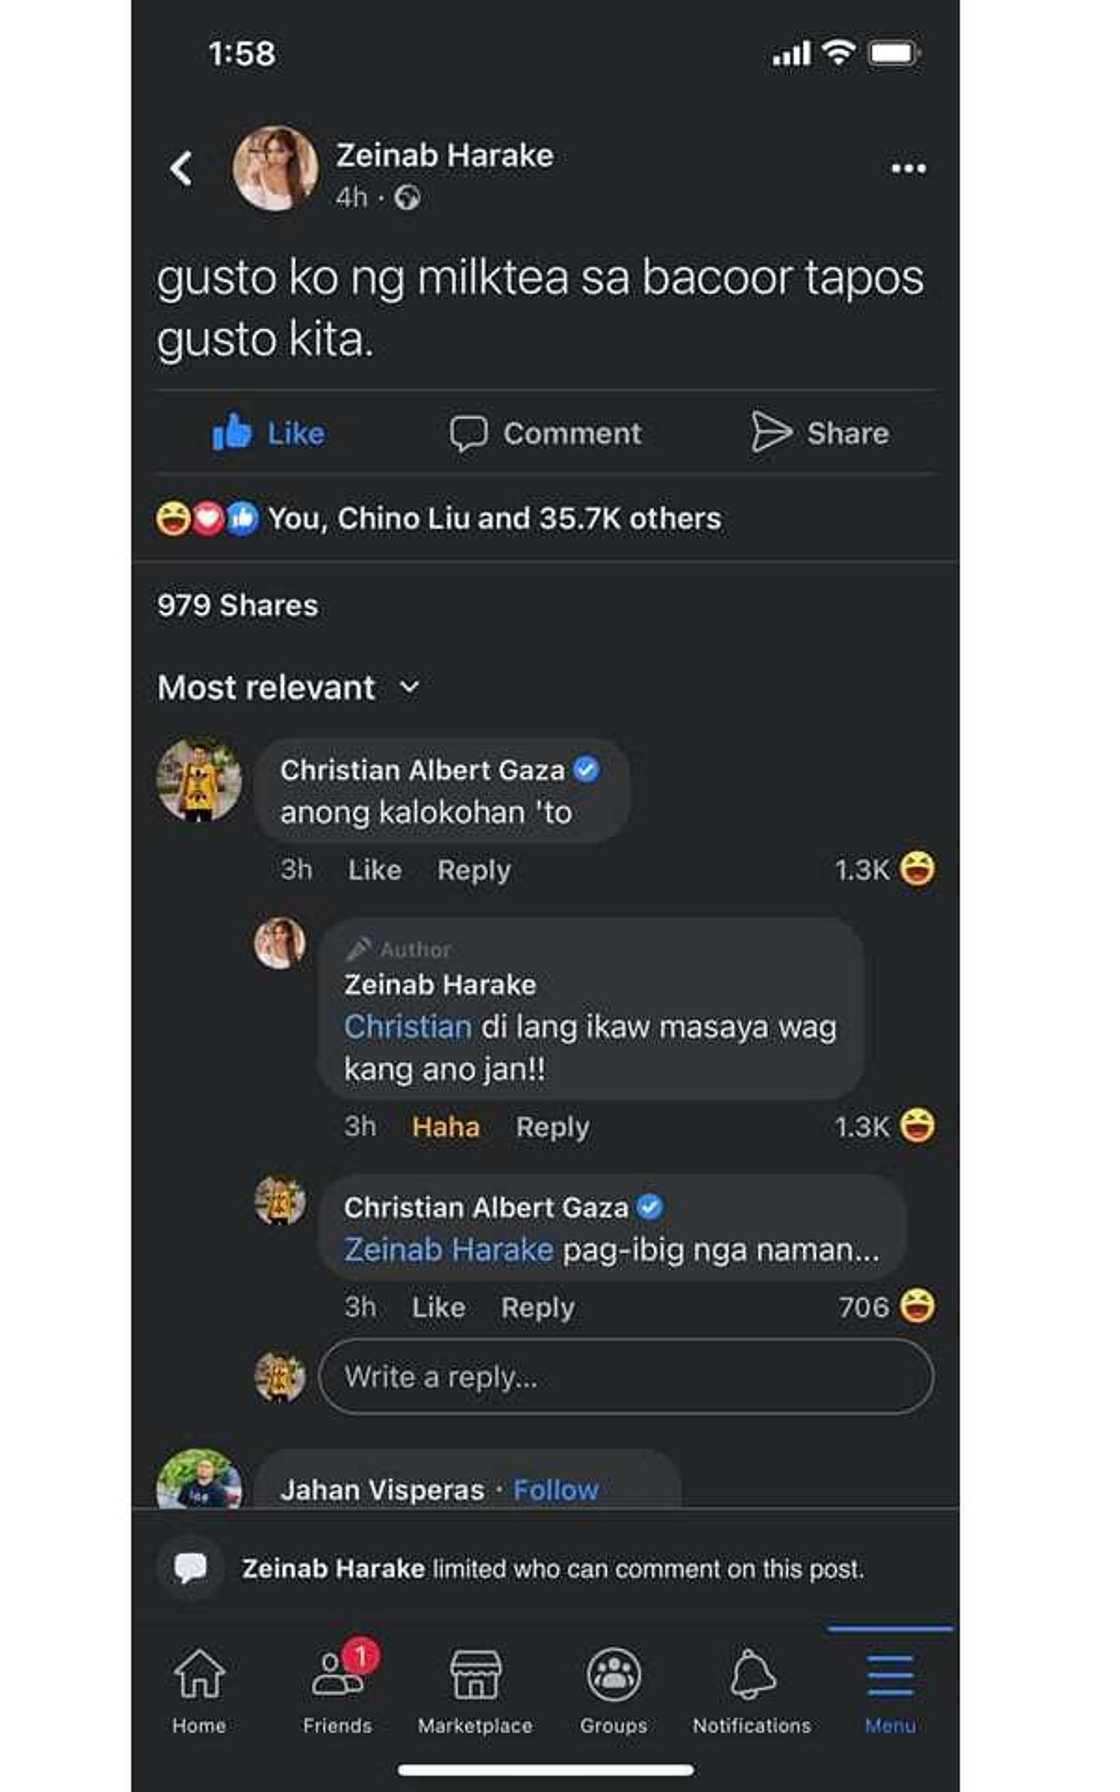Open the blue Christian mention link
Viewport: 1120px width, 1792px height.
[x=407, y=1027]
